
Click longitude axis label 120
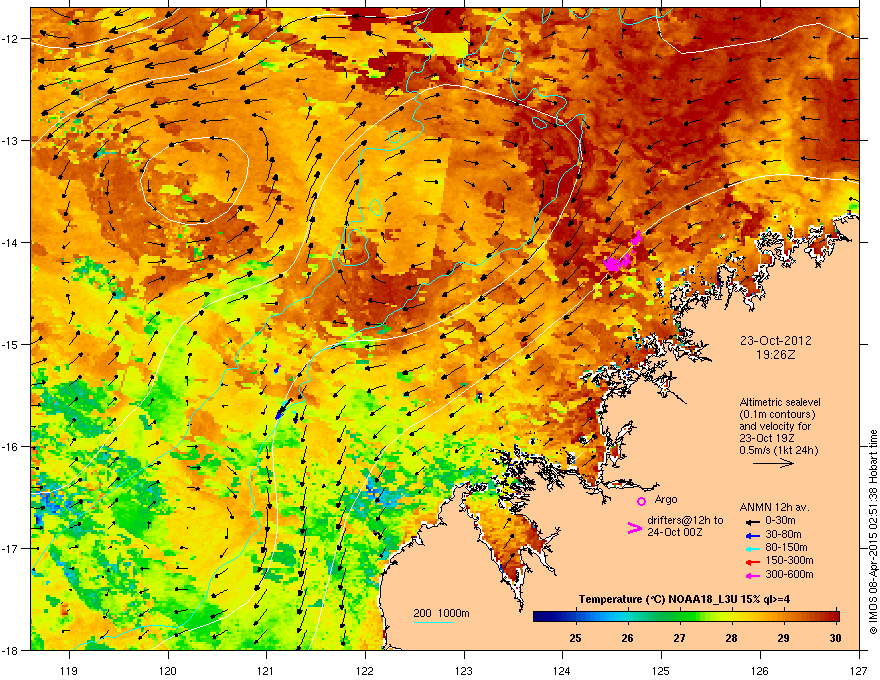coord(168,670)
